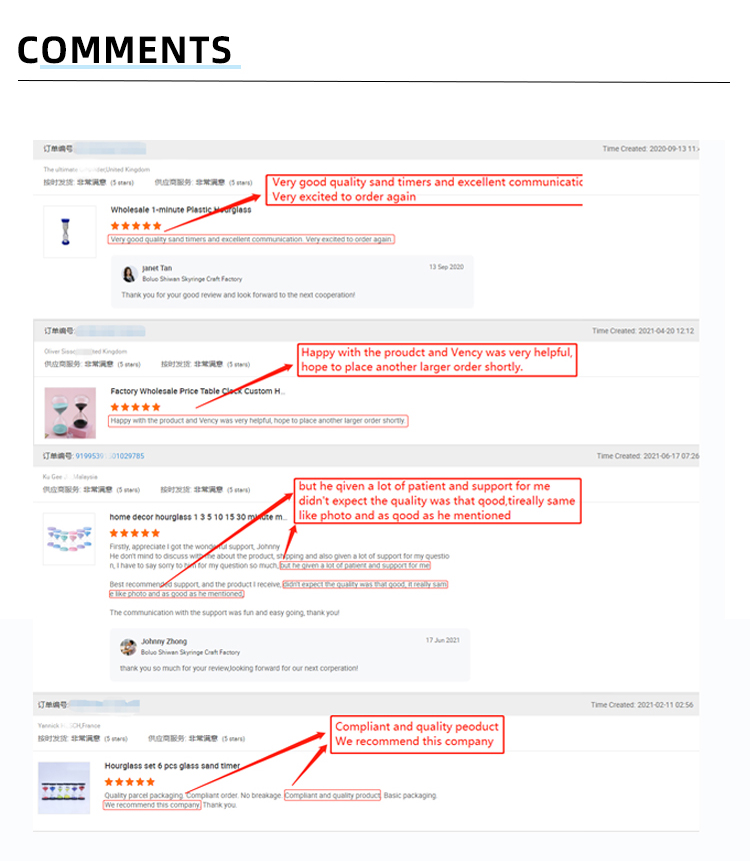Click the red callout 'Happy with the proudct and Vency'

[437, 360]
